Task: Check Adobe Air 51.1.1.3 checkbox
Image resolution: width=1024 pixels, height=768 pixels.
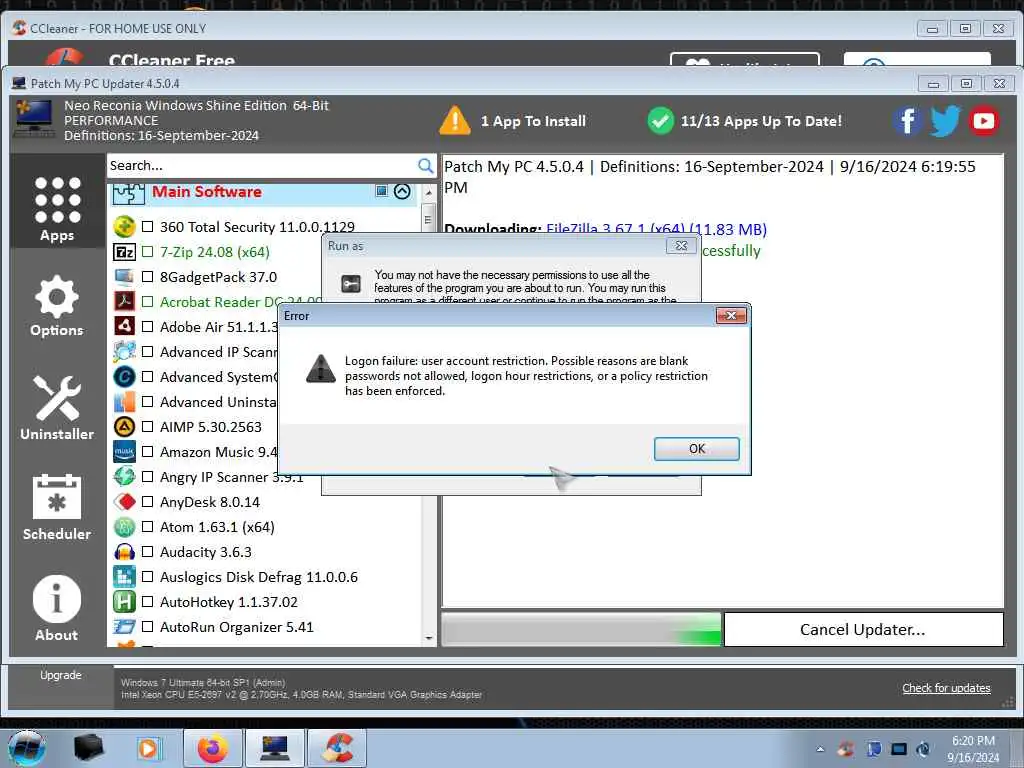Action: click(148, 327)
